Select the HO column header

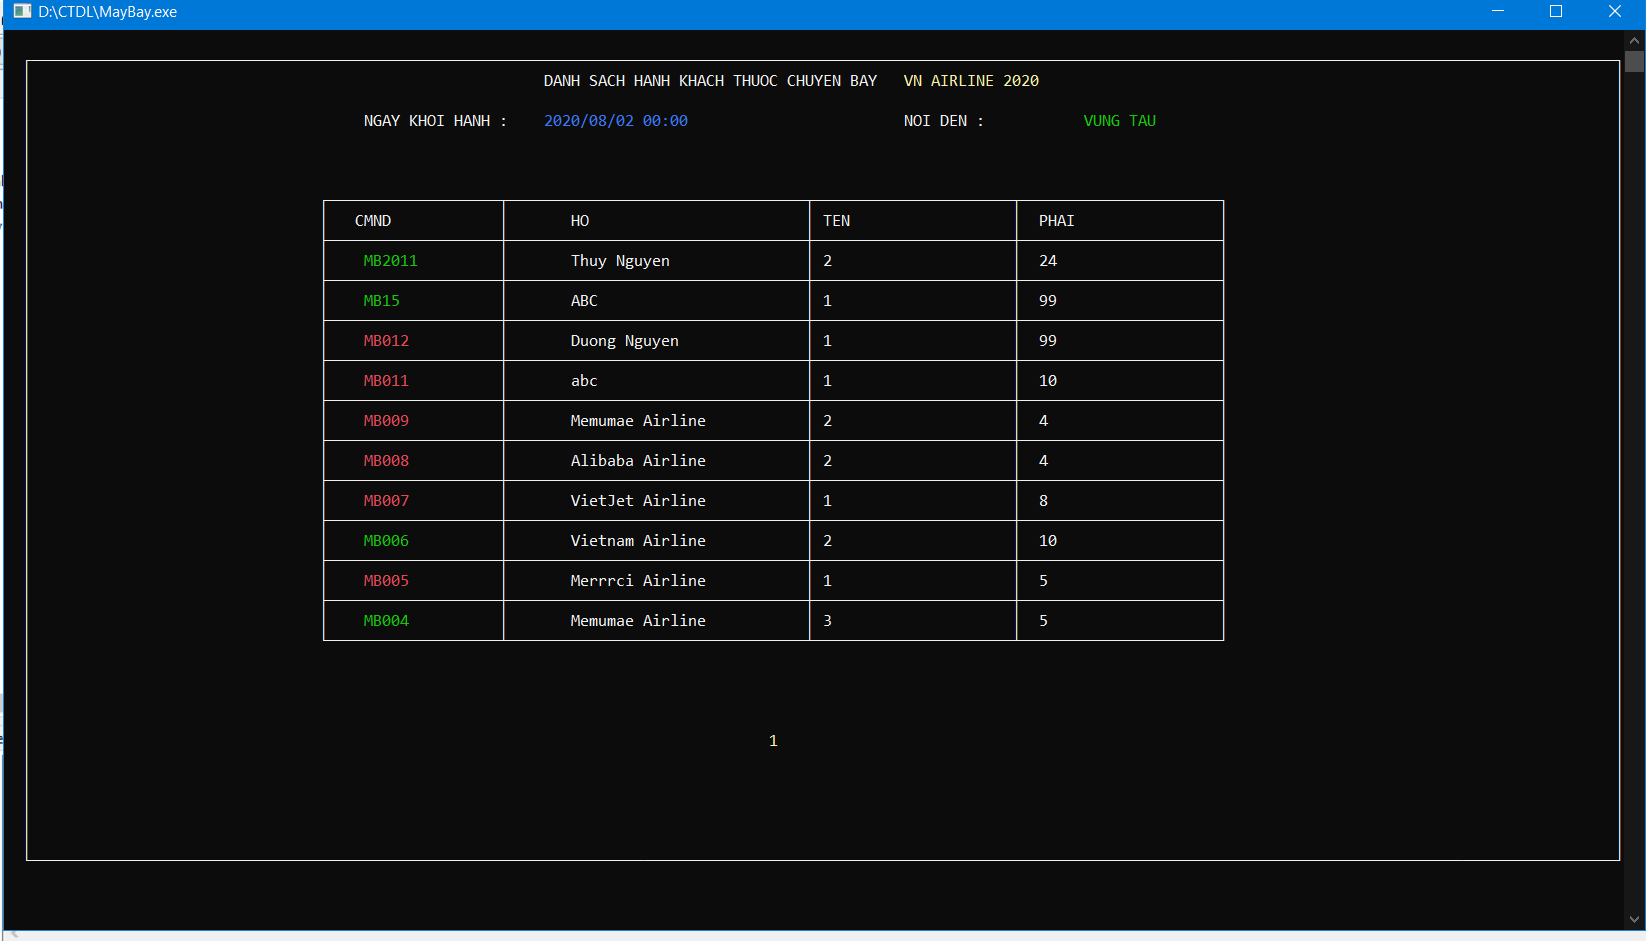coord(580,220)
